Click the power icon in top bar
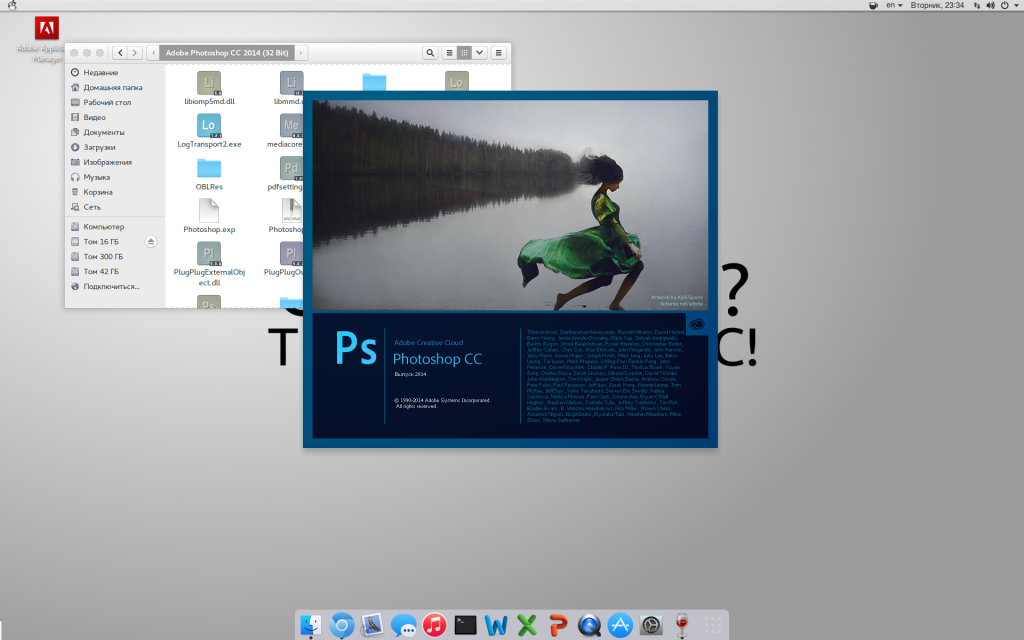 point(1004,5)
